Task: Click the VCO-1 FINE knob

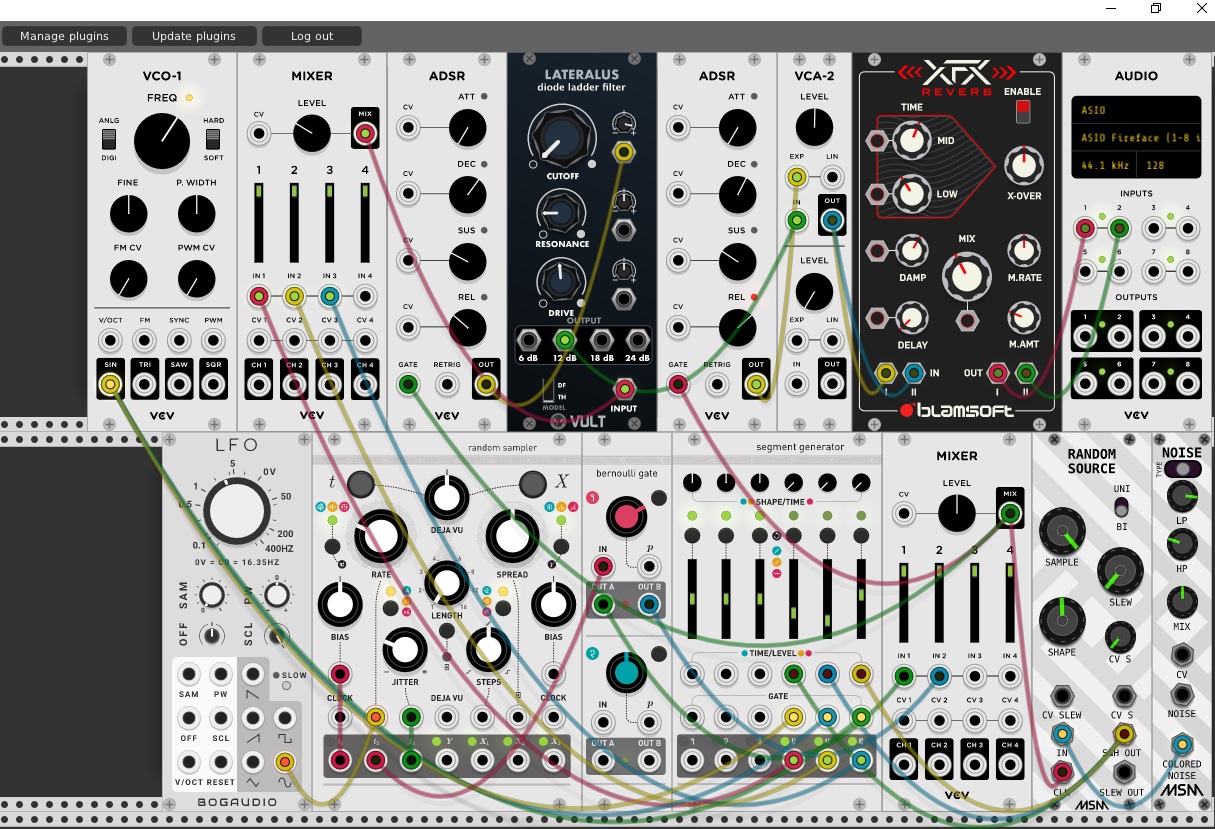Action: point(128,213)
